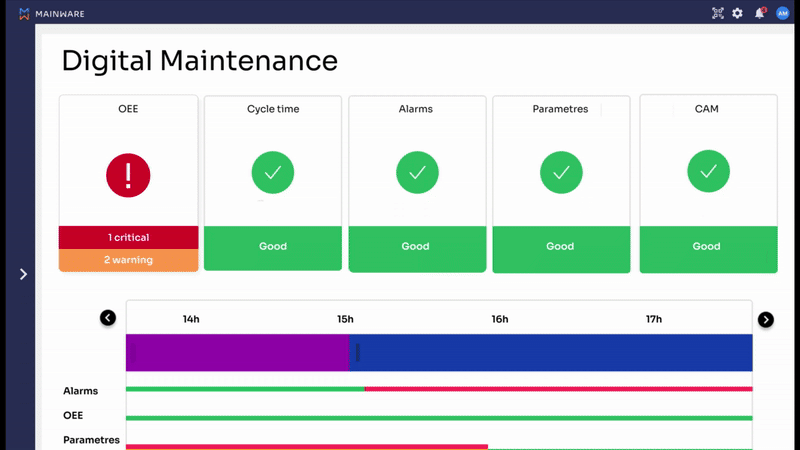
Task: Click the Cycle time card title
Action: pyautogui.click(x=273, y=109)
